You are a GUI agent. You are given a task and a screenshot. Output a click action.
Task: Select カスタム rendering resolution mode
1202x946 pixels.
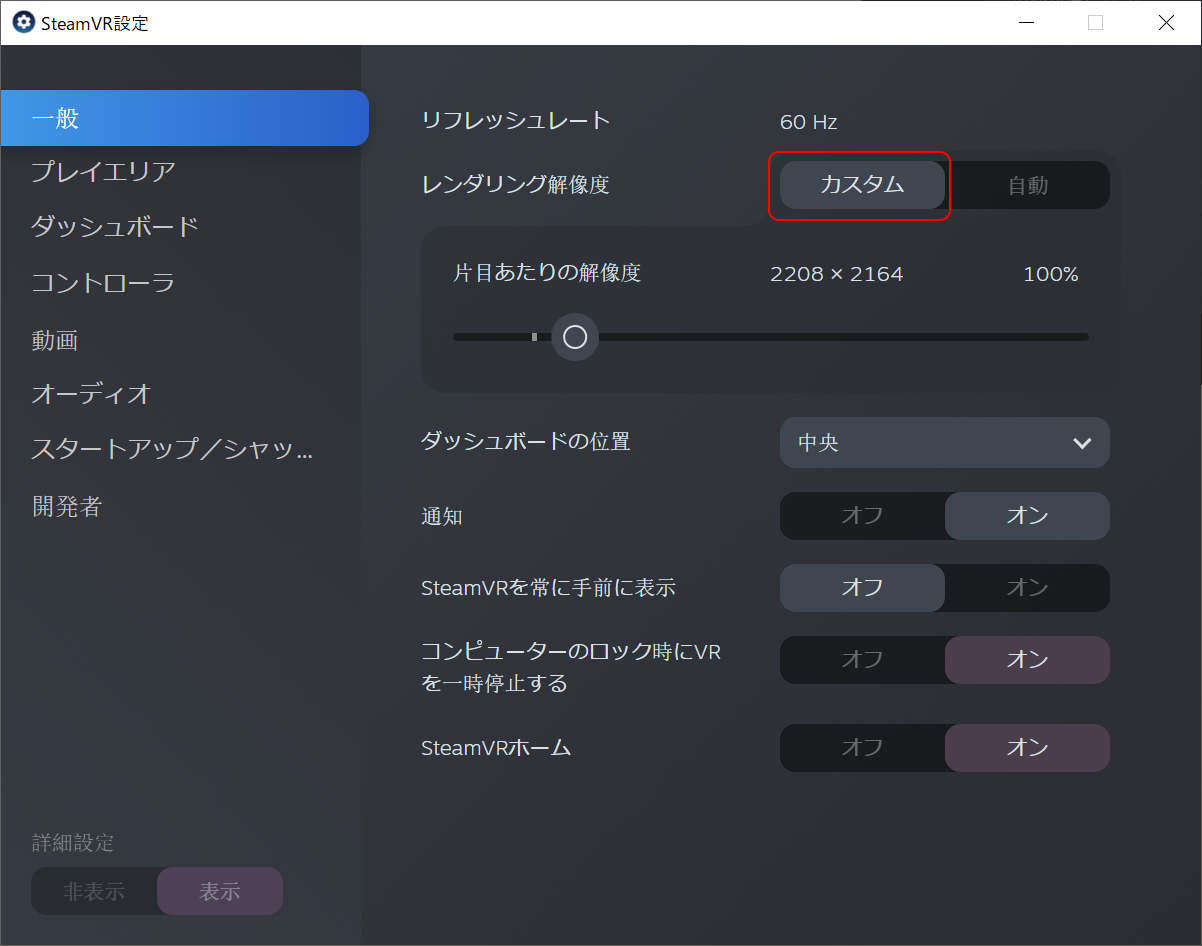[860, 185]
